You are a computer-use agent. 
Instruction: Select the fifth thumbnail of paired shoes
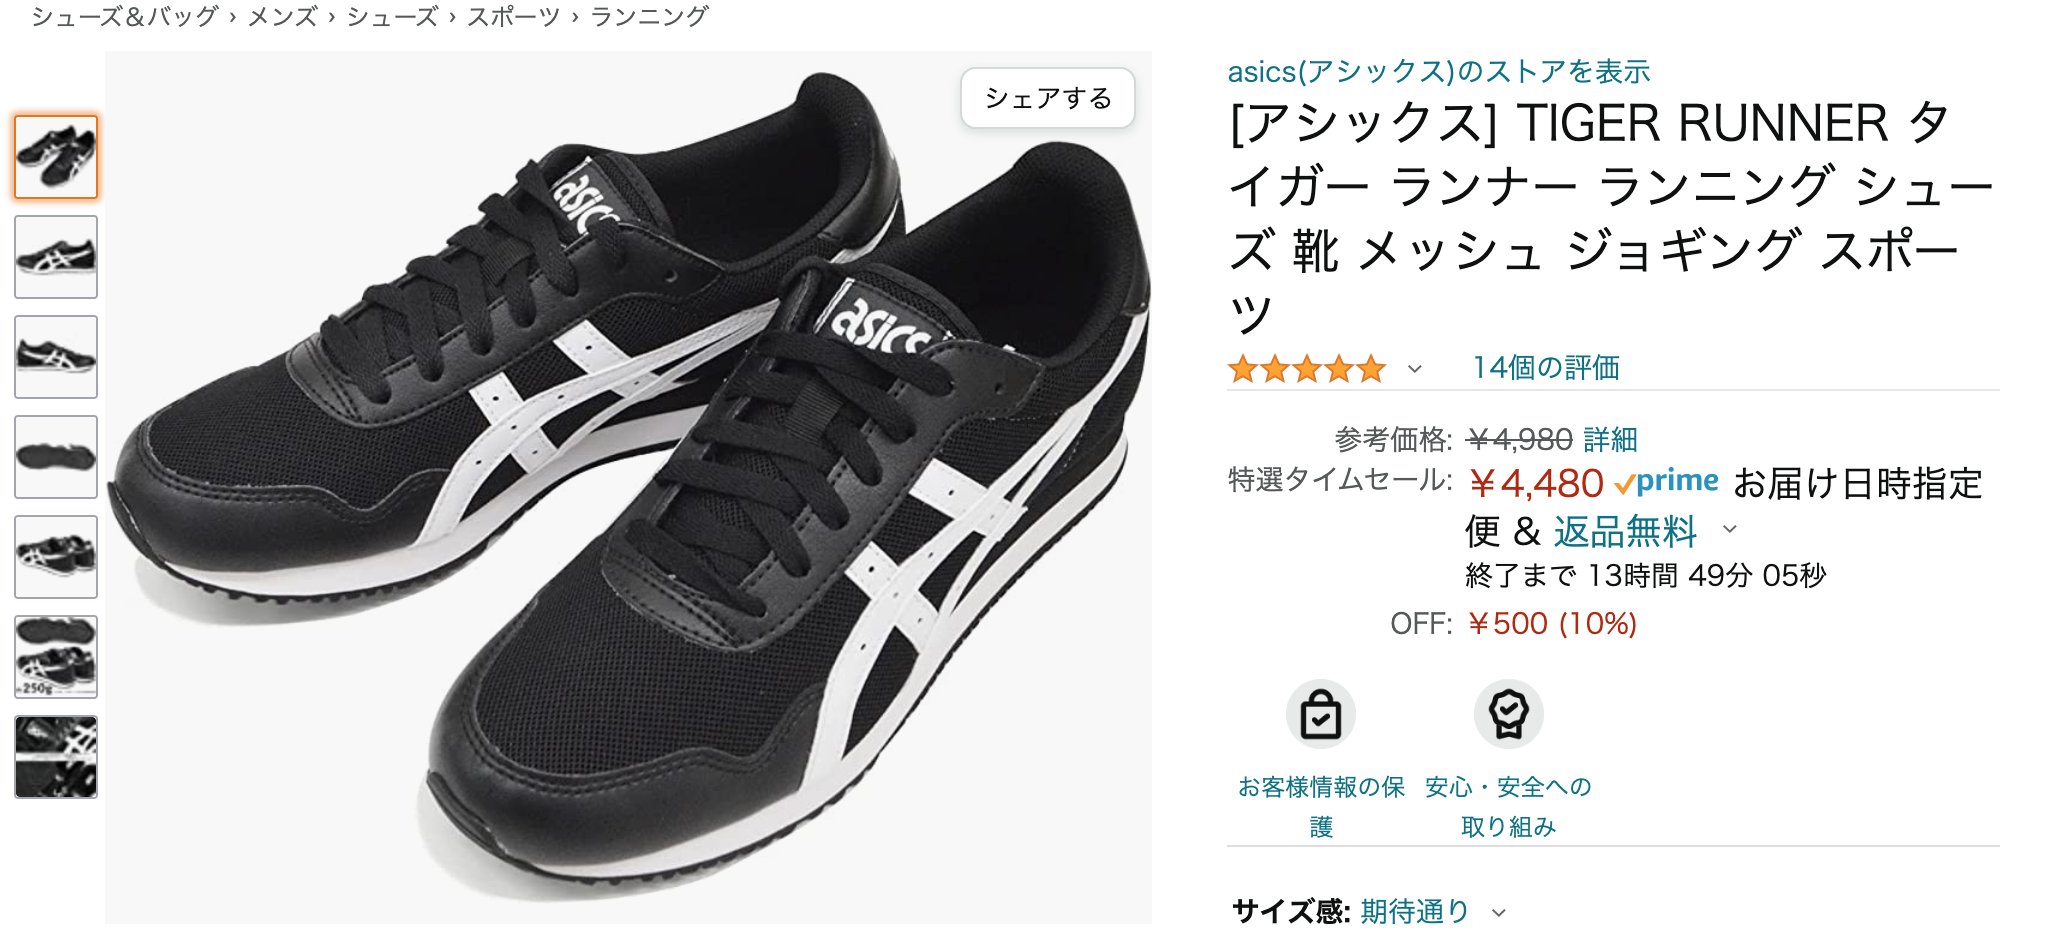56,557
